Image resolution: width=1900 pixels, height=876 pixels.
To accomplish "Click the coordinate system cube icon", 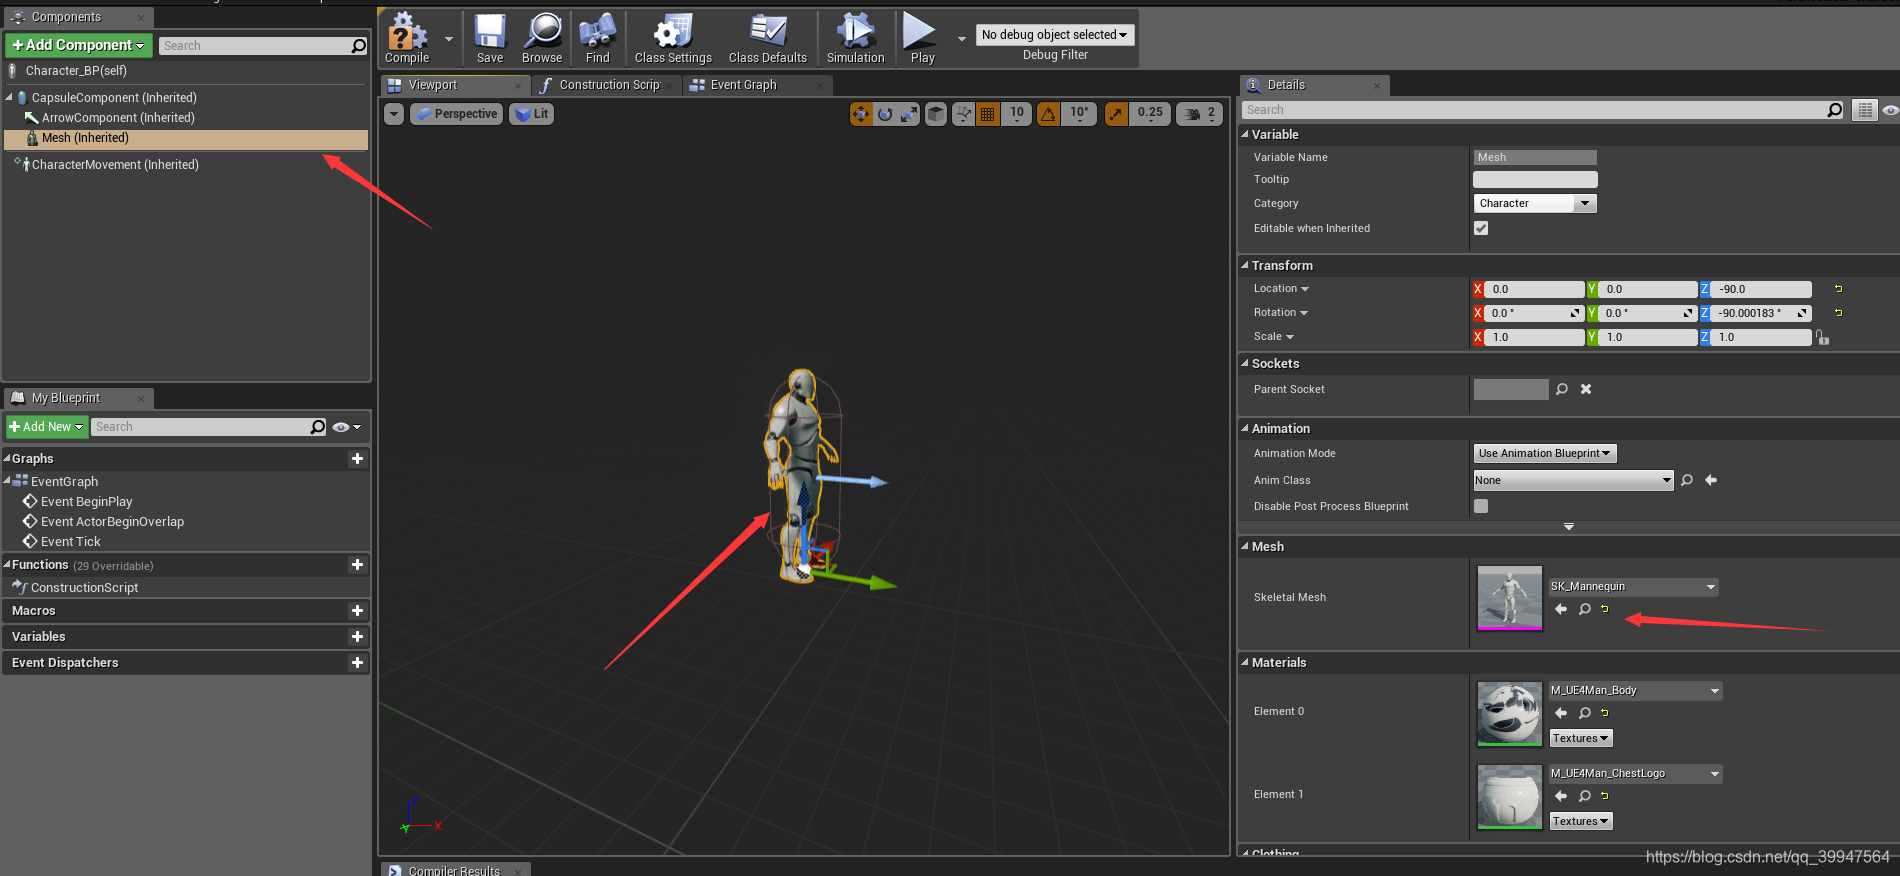I will point(936,114).
